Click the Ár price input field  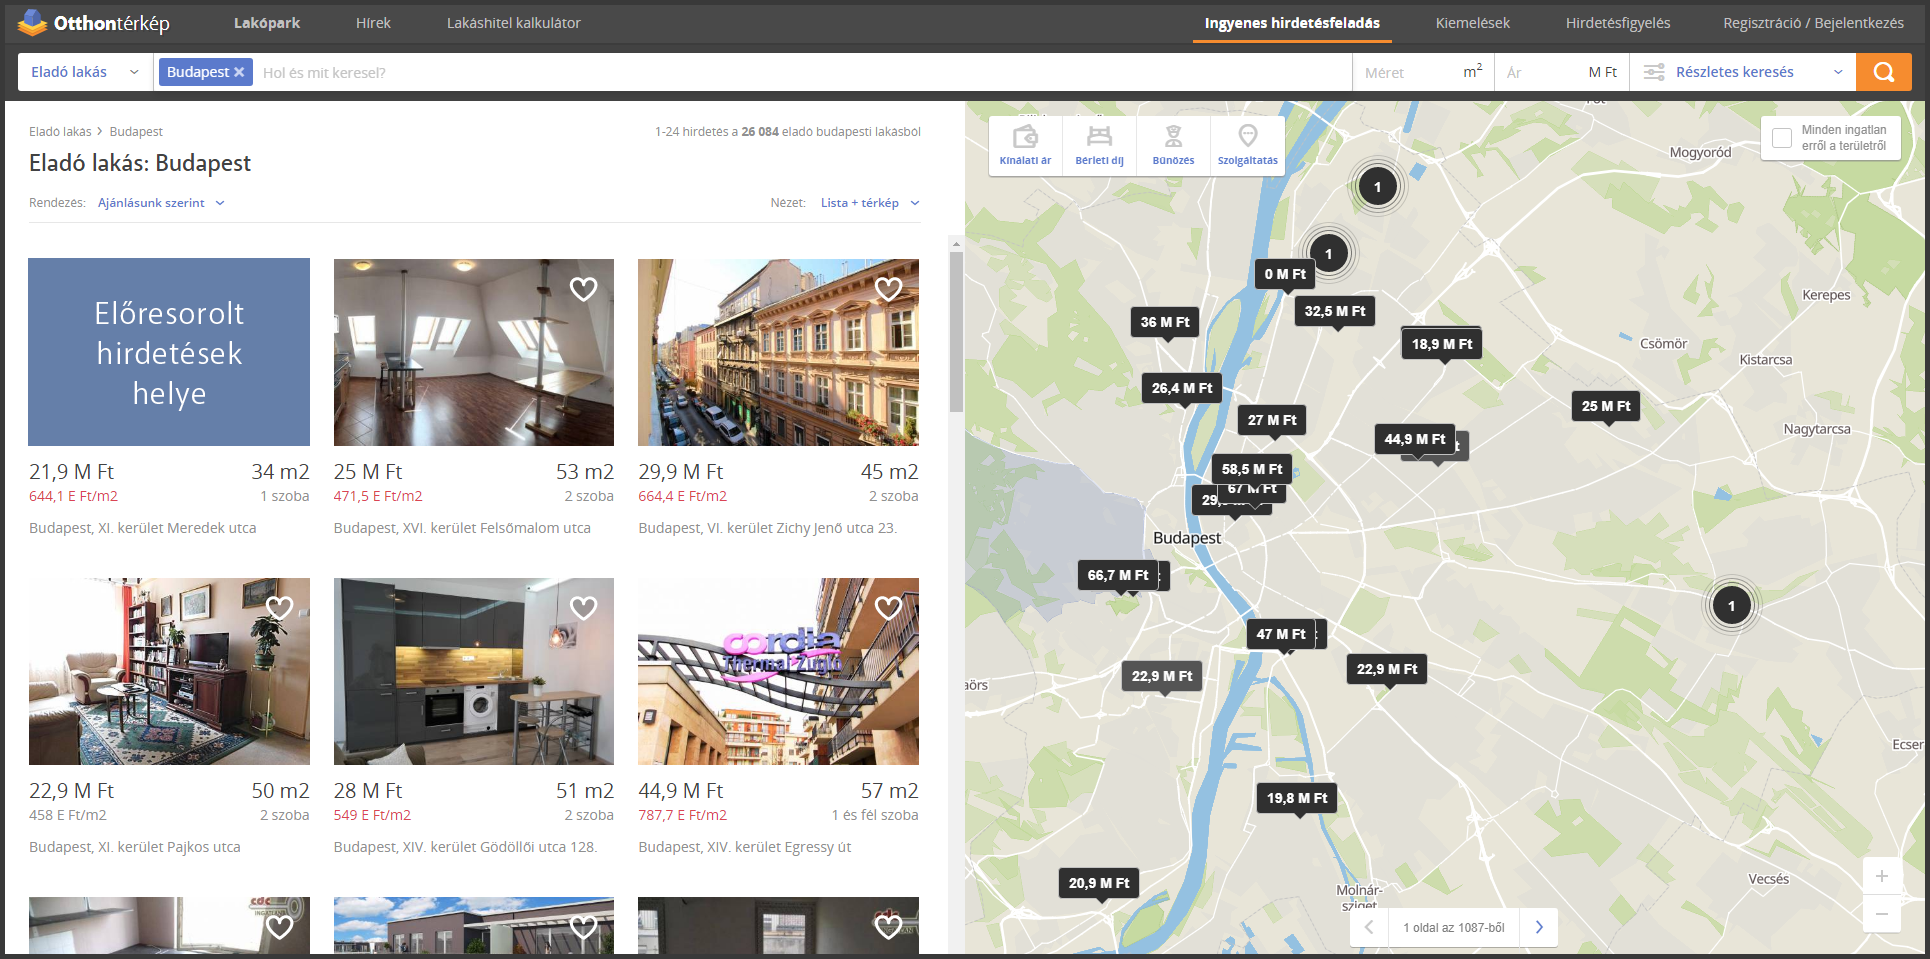click(1562, 72)
